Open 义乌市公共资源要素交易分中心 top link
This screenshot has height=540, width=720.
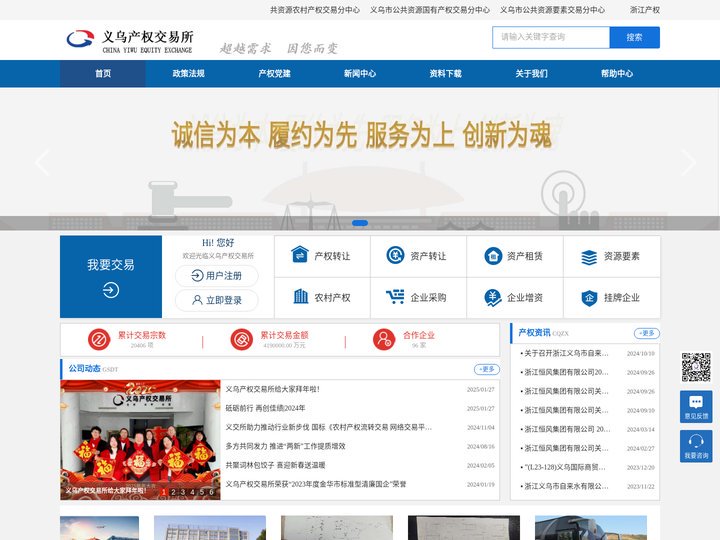[x=552, y=10]
